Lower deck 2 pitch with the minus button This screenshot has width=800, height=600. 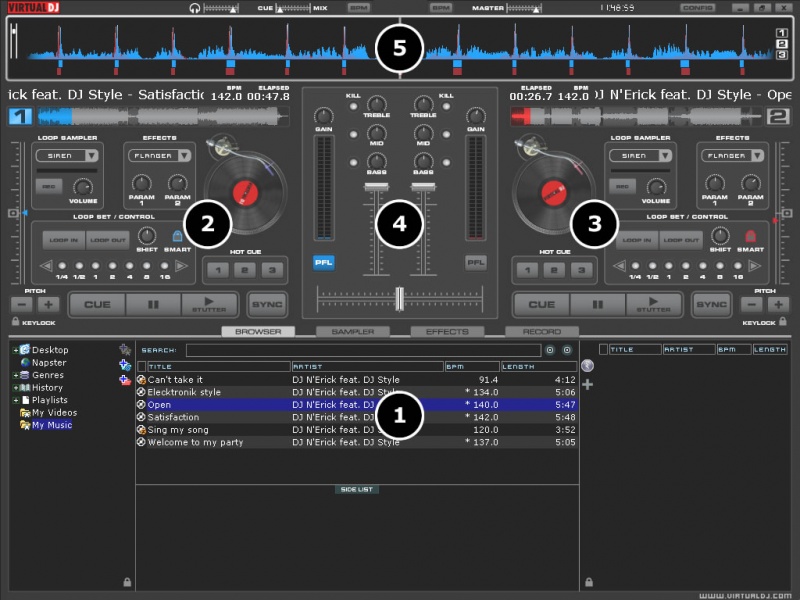[x=752, y=305]
